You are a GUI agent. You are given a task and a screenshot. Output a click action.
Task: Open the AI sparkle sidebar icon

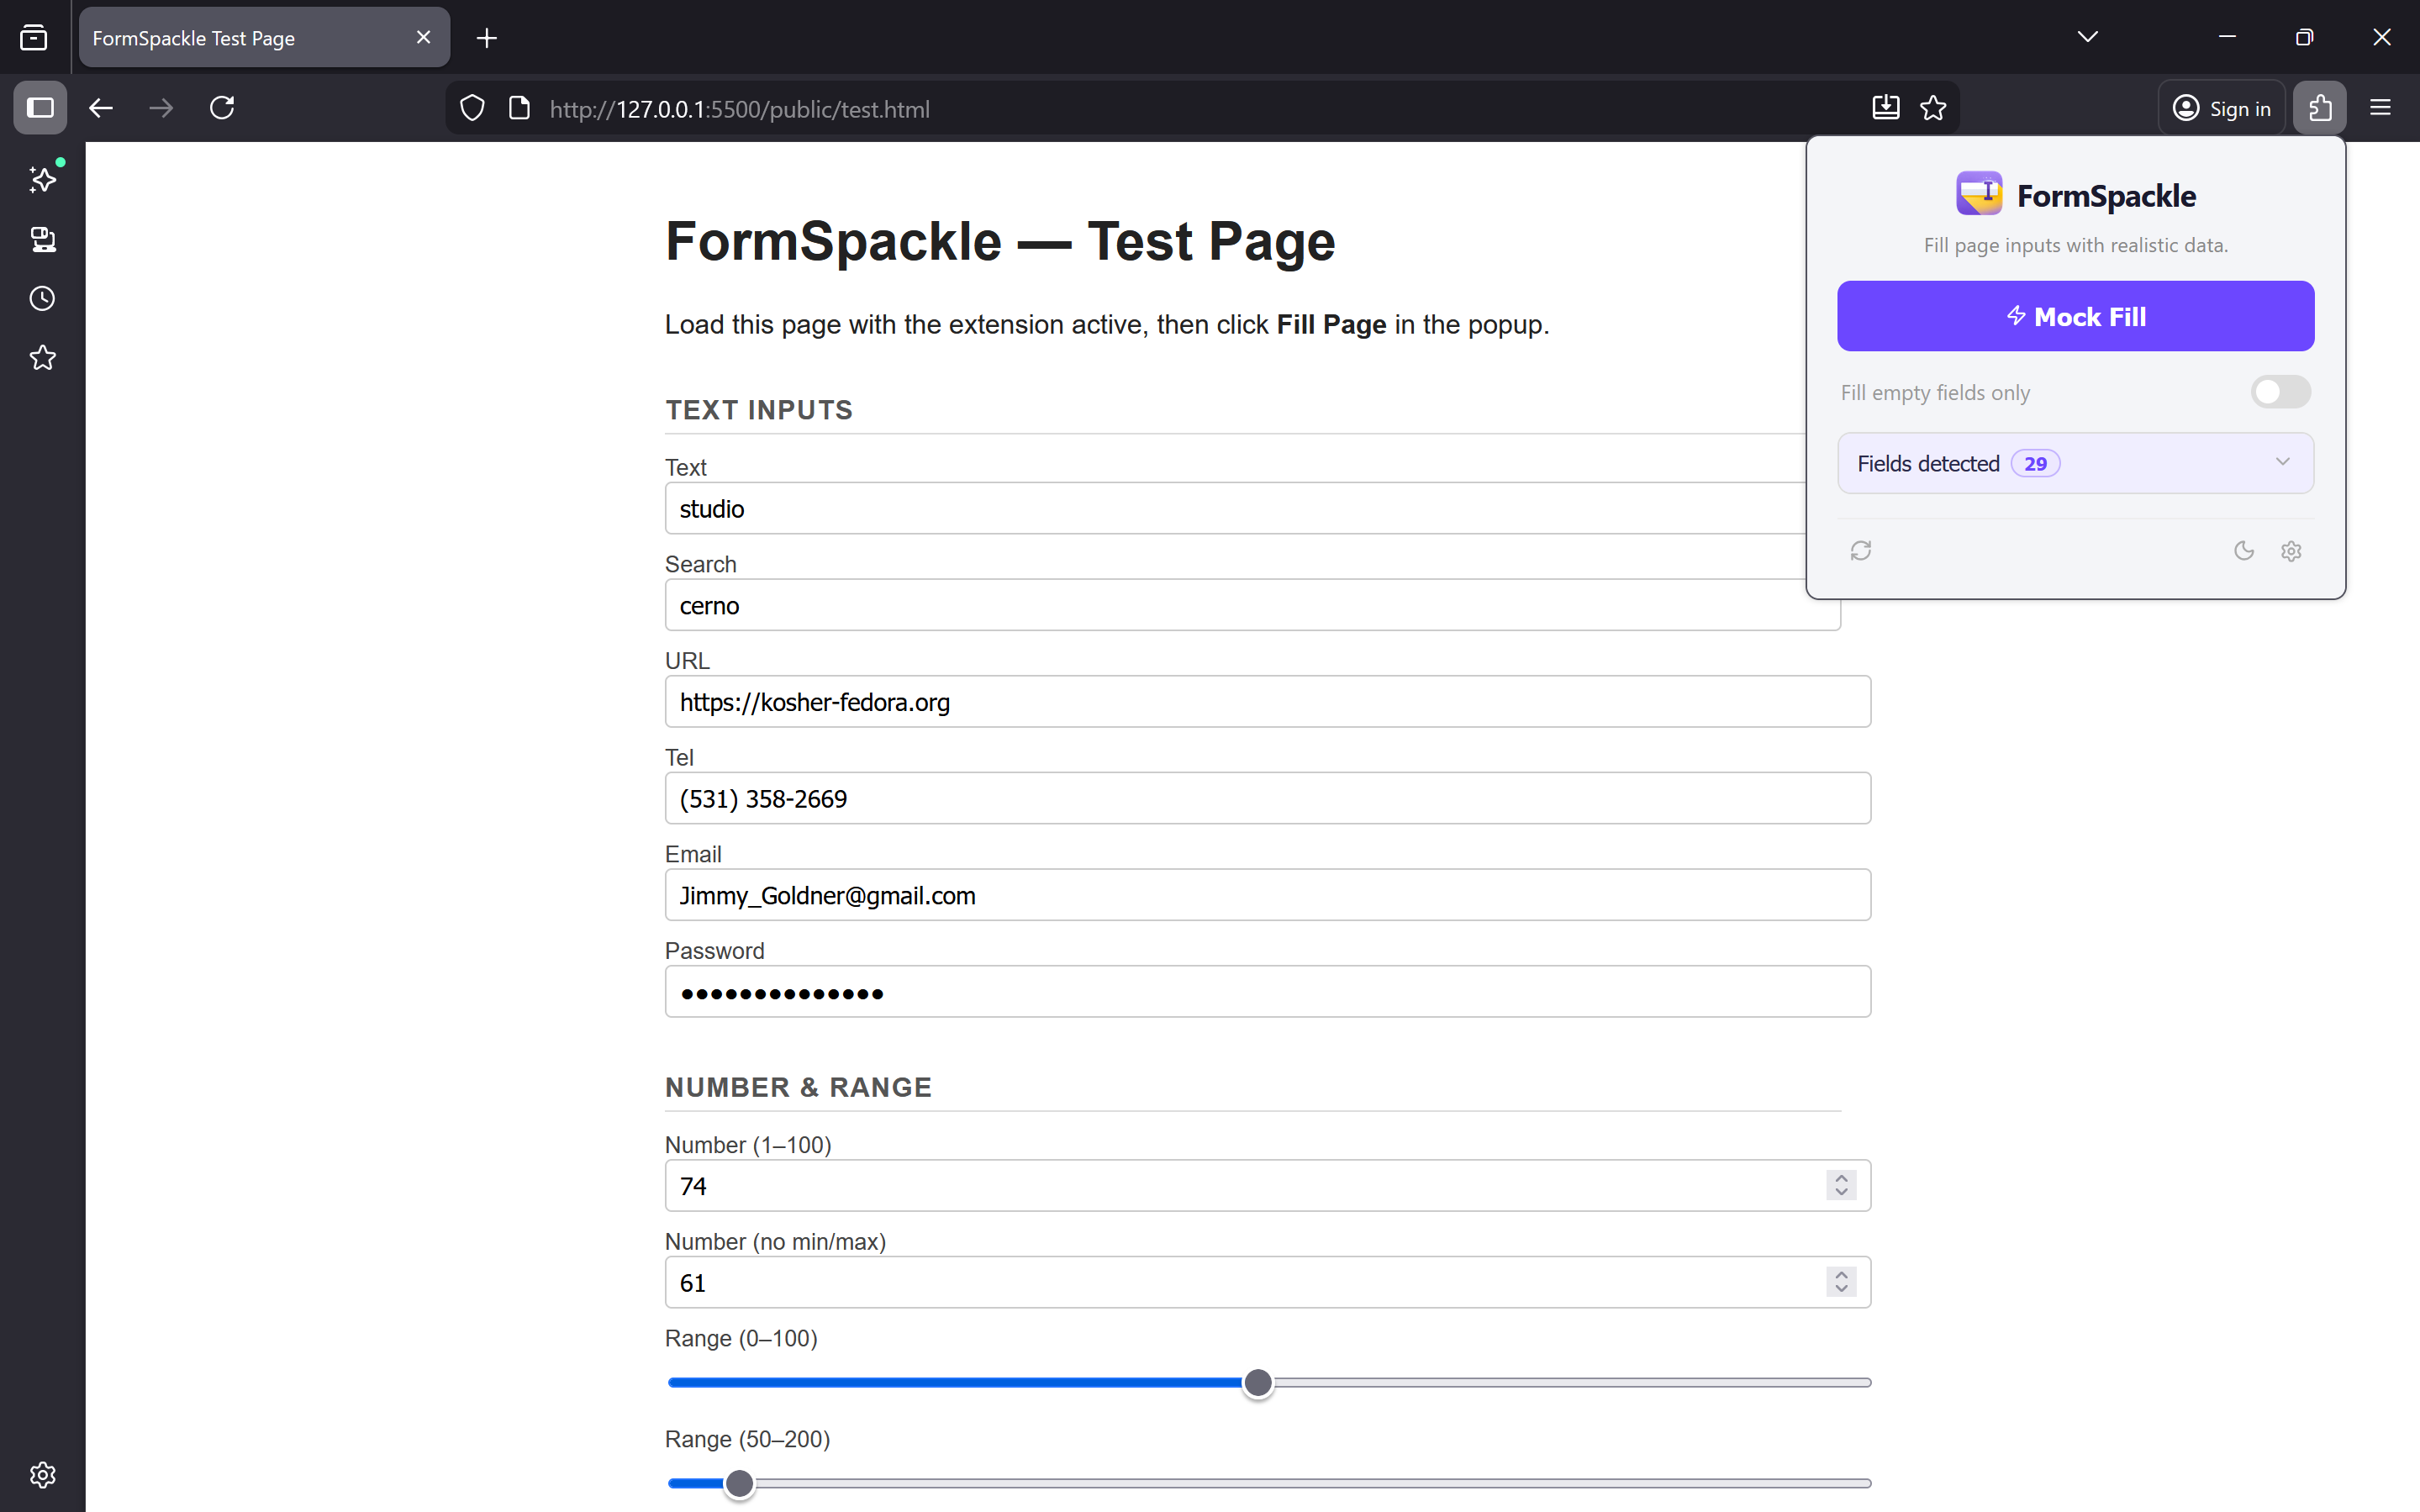pos(43,180)
